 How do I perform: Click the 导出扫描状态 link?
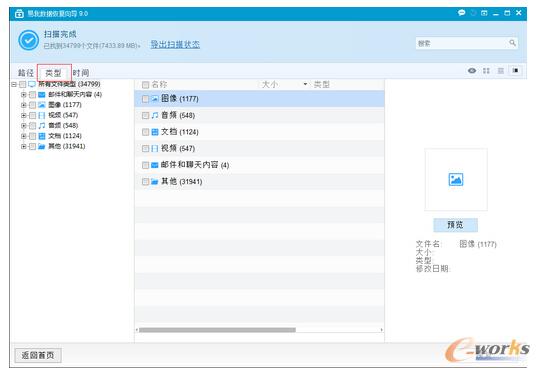175,44
